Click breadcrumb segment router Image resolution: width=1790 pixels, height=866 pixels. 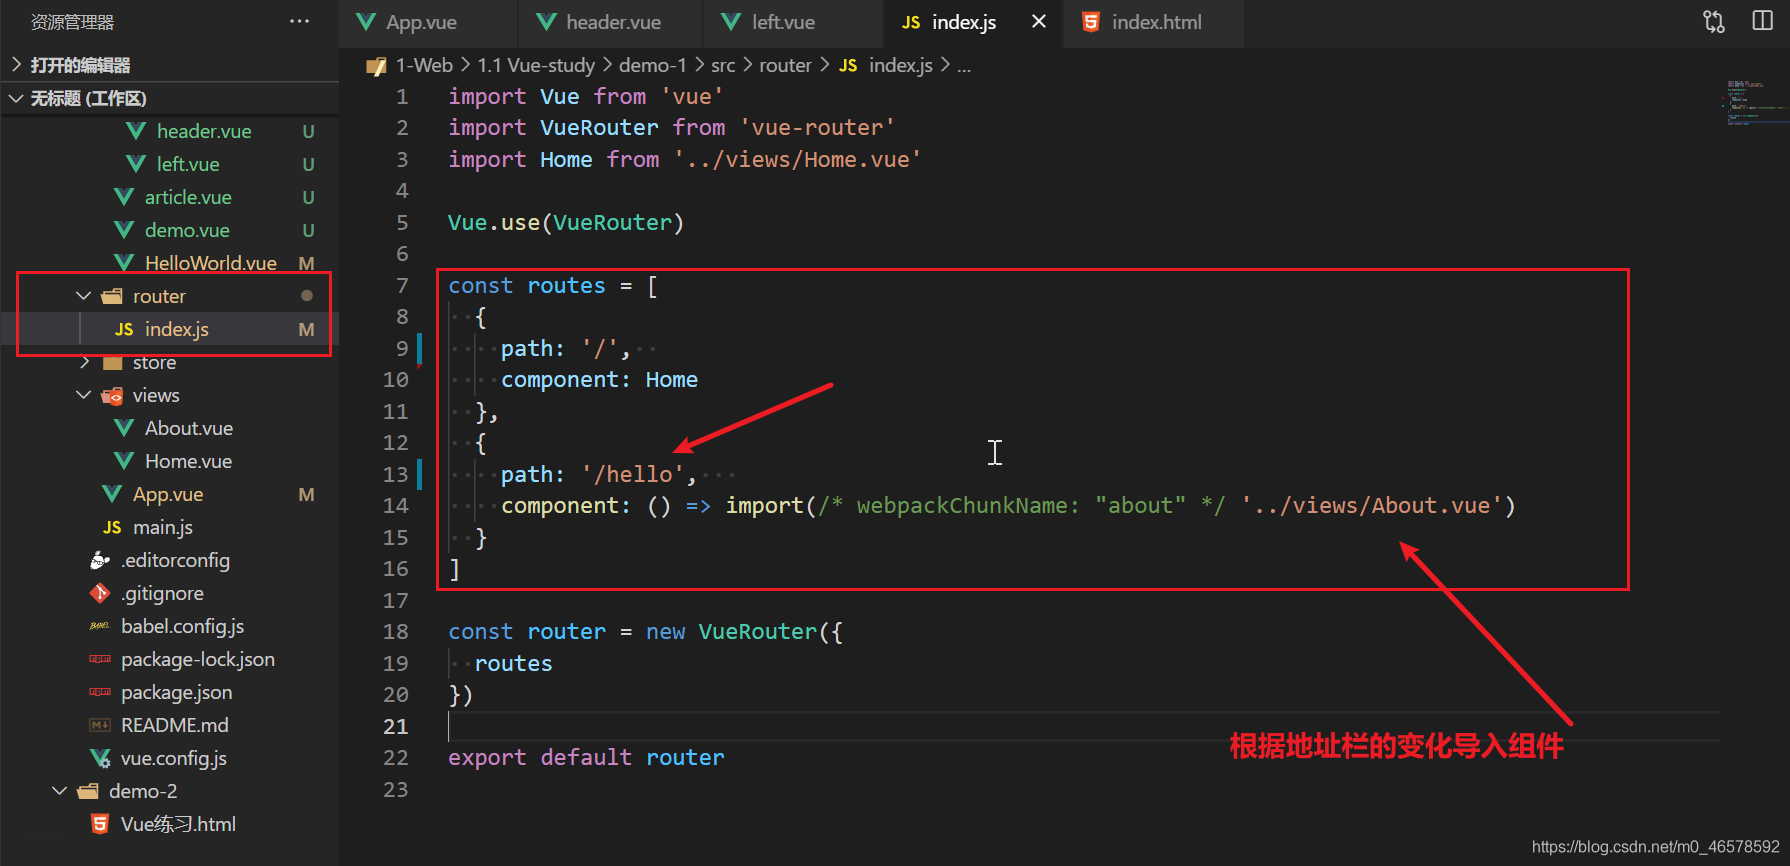pyautogui.click(x=785, y=65)
